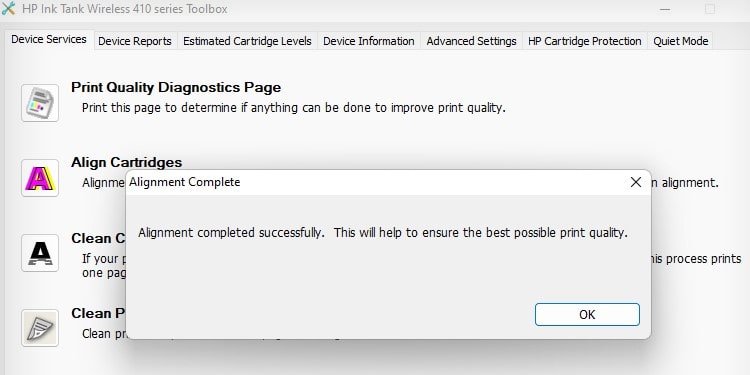The width and height of the screenshot is (750, 375).
Task: Select the HP Cartridge Protection tab
Action: [585, 41]
